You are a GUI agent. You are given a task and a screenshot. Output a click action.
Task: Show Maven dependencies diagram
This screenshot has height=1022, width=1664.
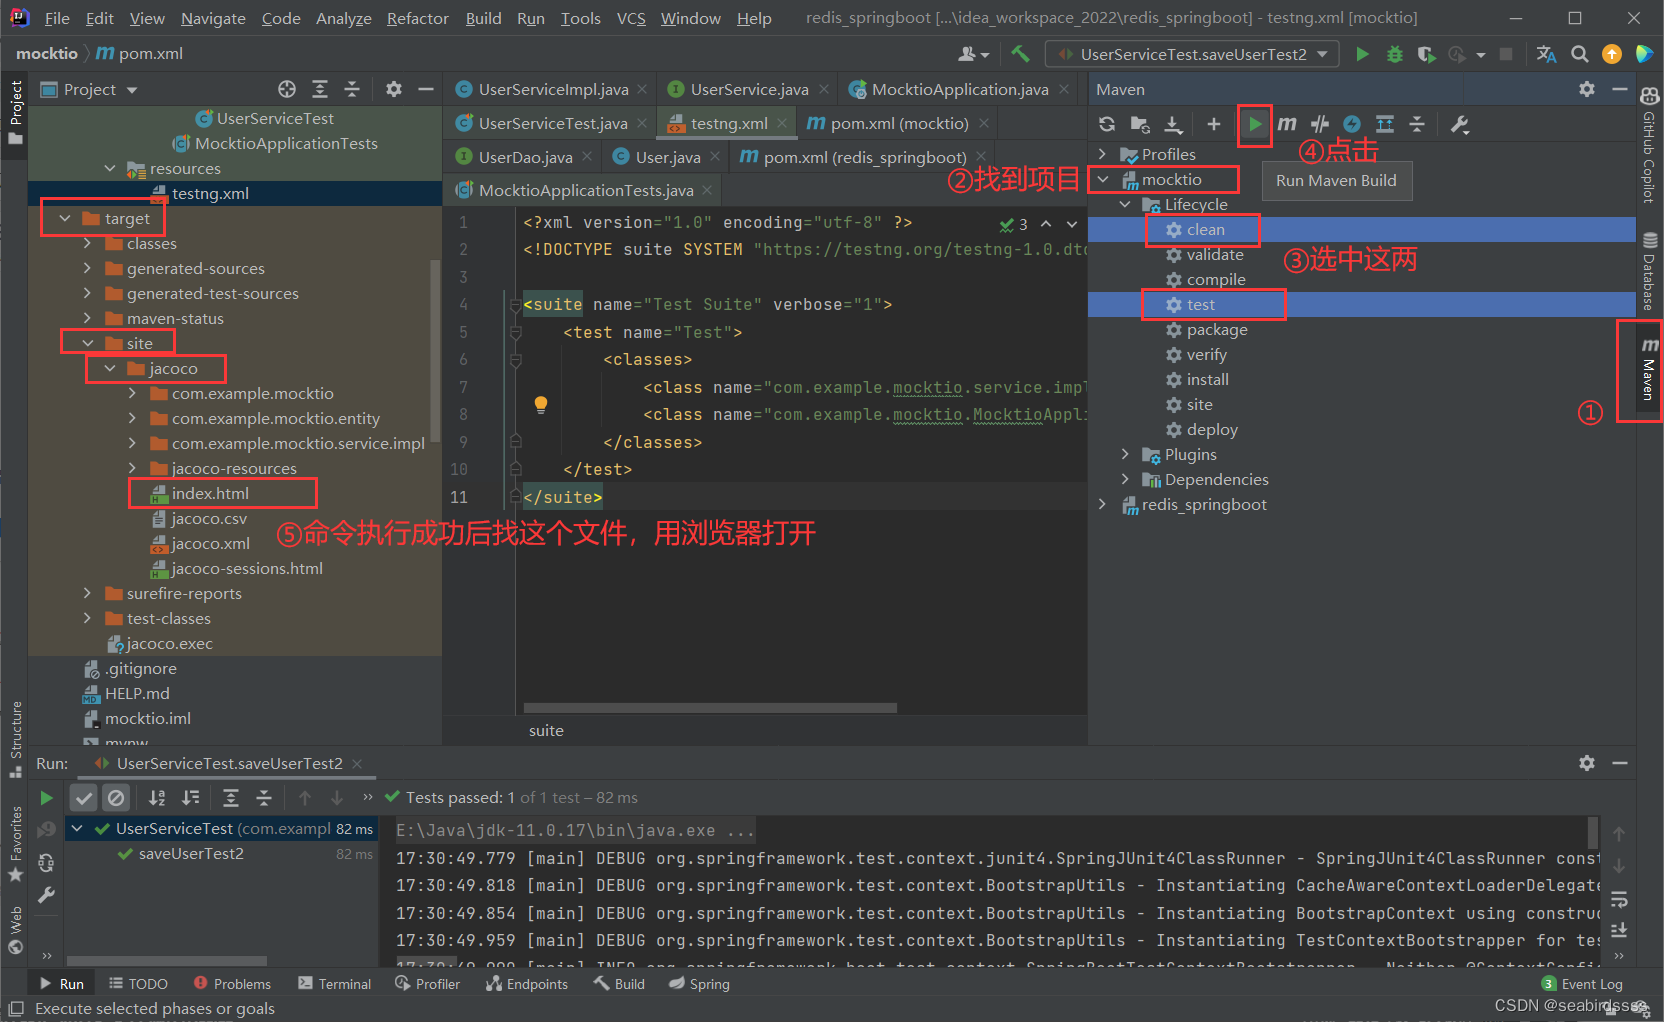[x=1385, y=124]
